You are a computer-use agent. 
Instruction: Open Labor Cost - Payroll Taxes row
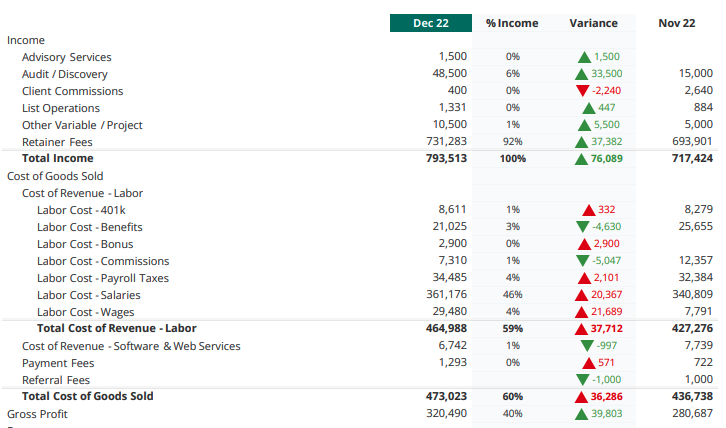pos(103,278)
